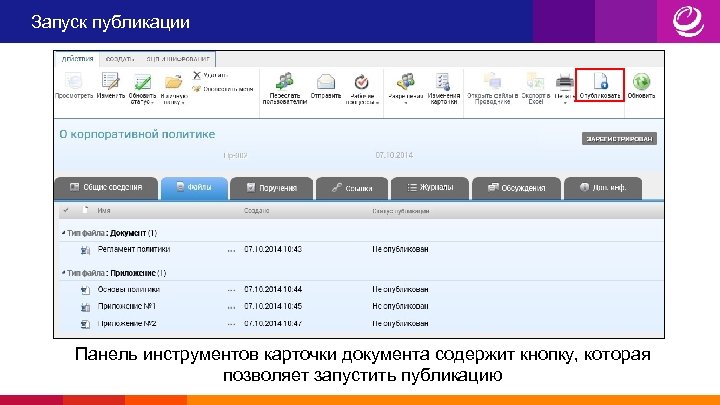The width and height of the screenshot is (720, 405).
Task: Open the Обсуждения tab
Action: point(517,188)
